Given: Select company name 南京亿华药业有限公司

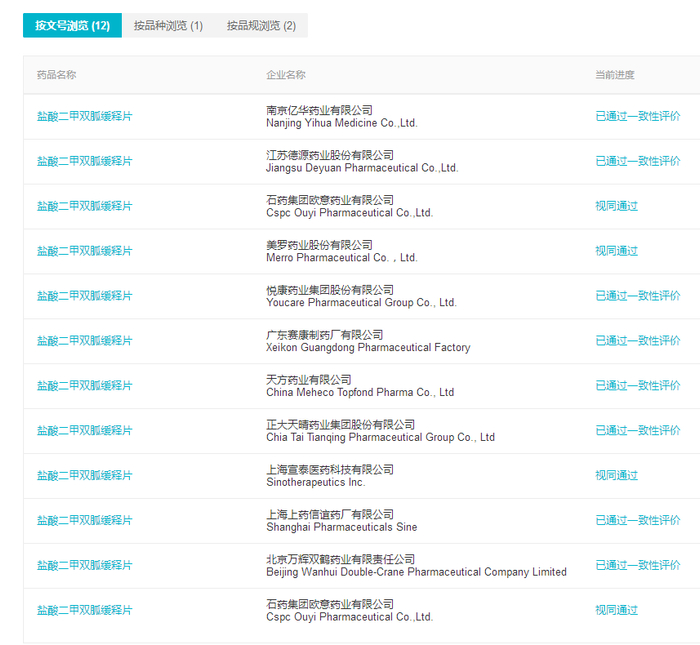Looking at the screenshot, I should (319, 110).
